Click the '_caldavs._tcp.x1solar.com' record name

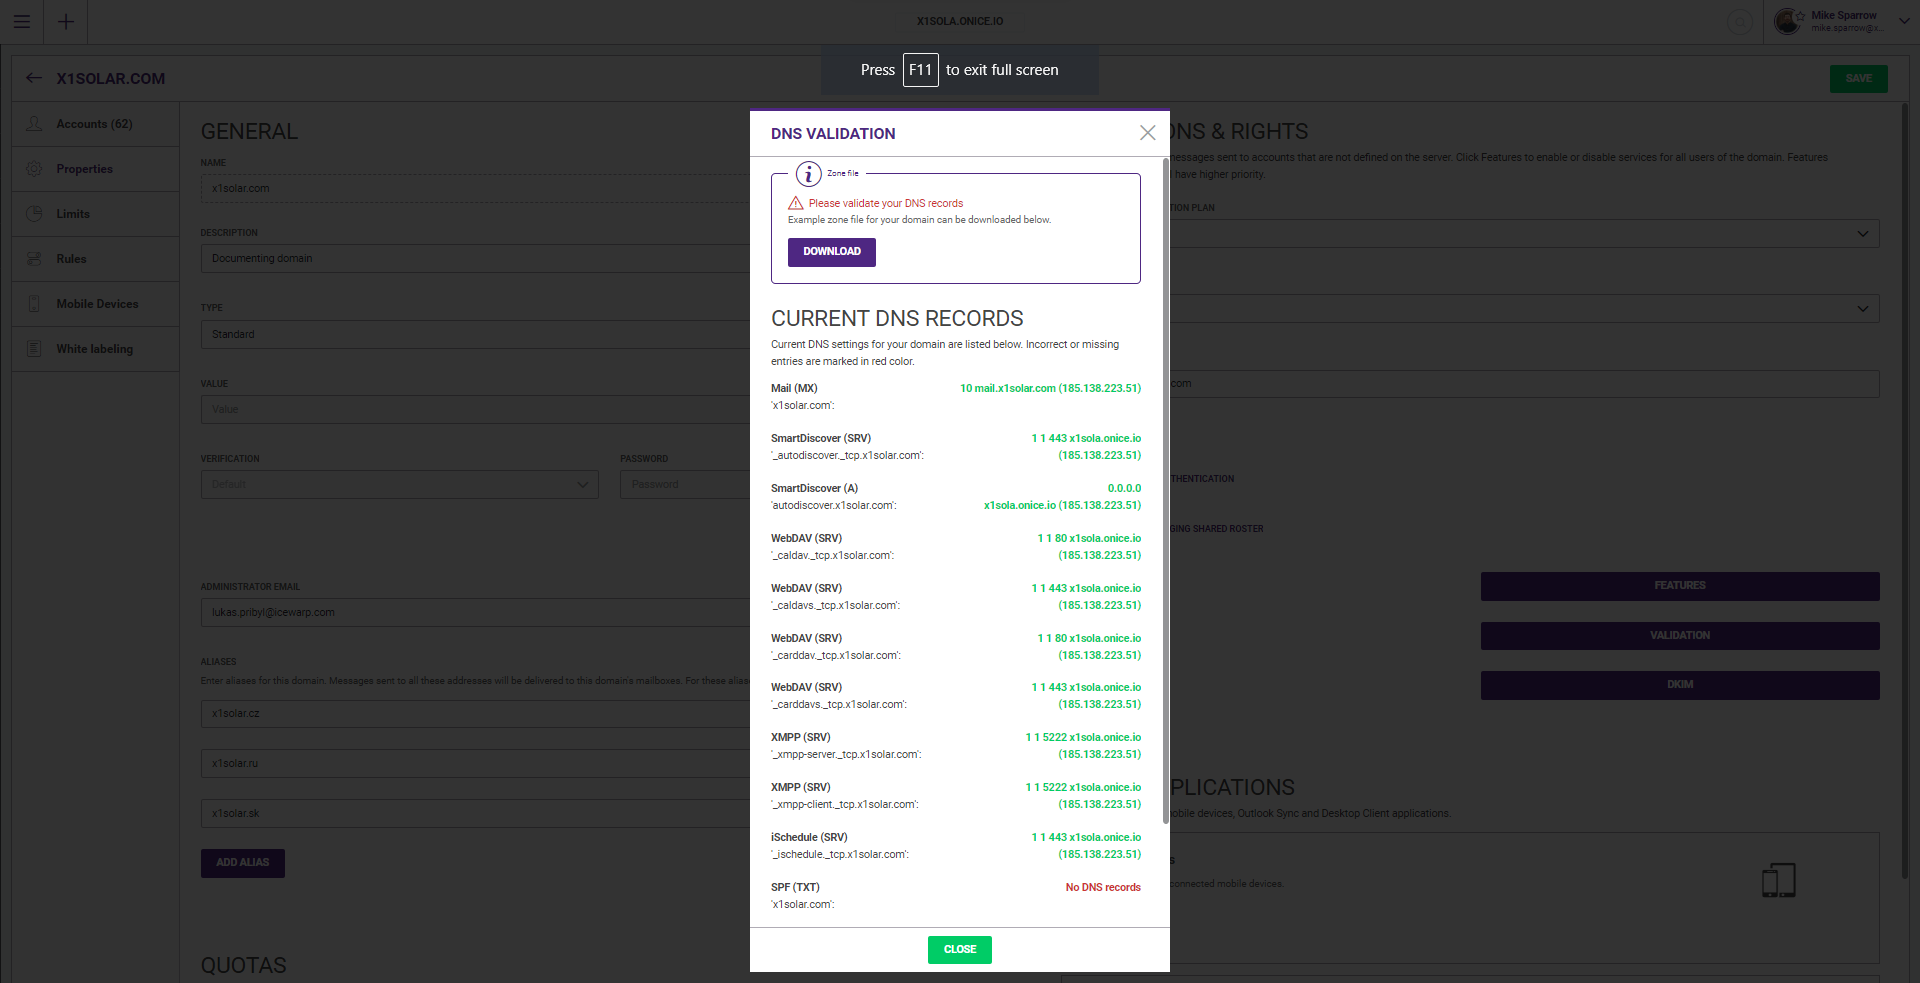tap(835, 605)
